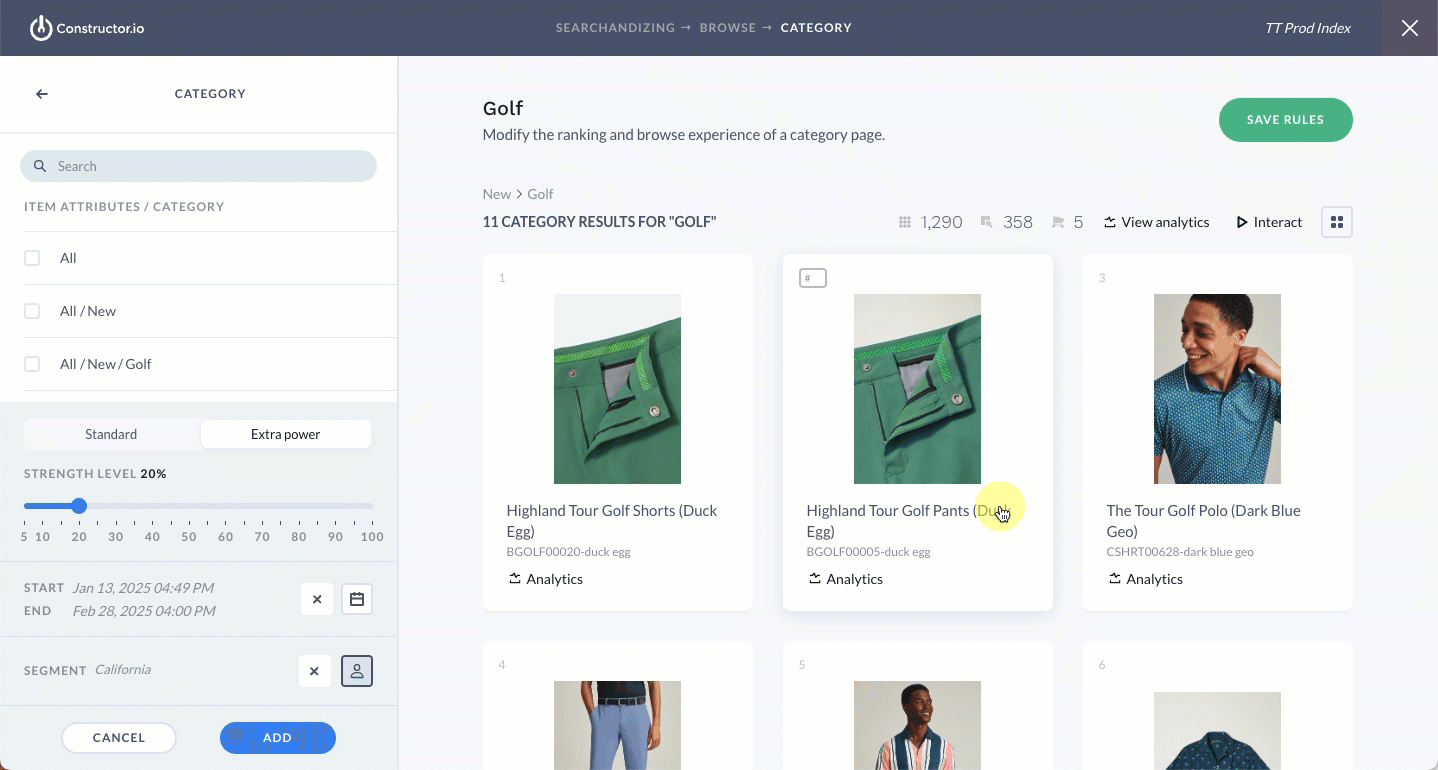Click the 'New' breadcrumb link

pyautogui.click(x=497, y=194)
